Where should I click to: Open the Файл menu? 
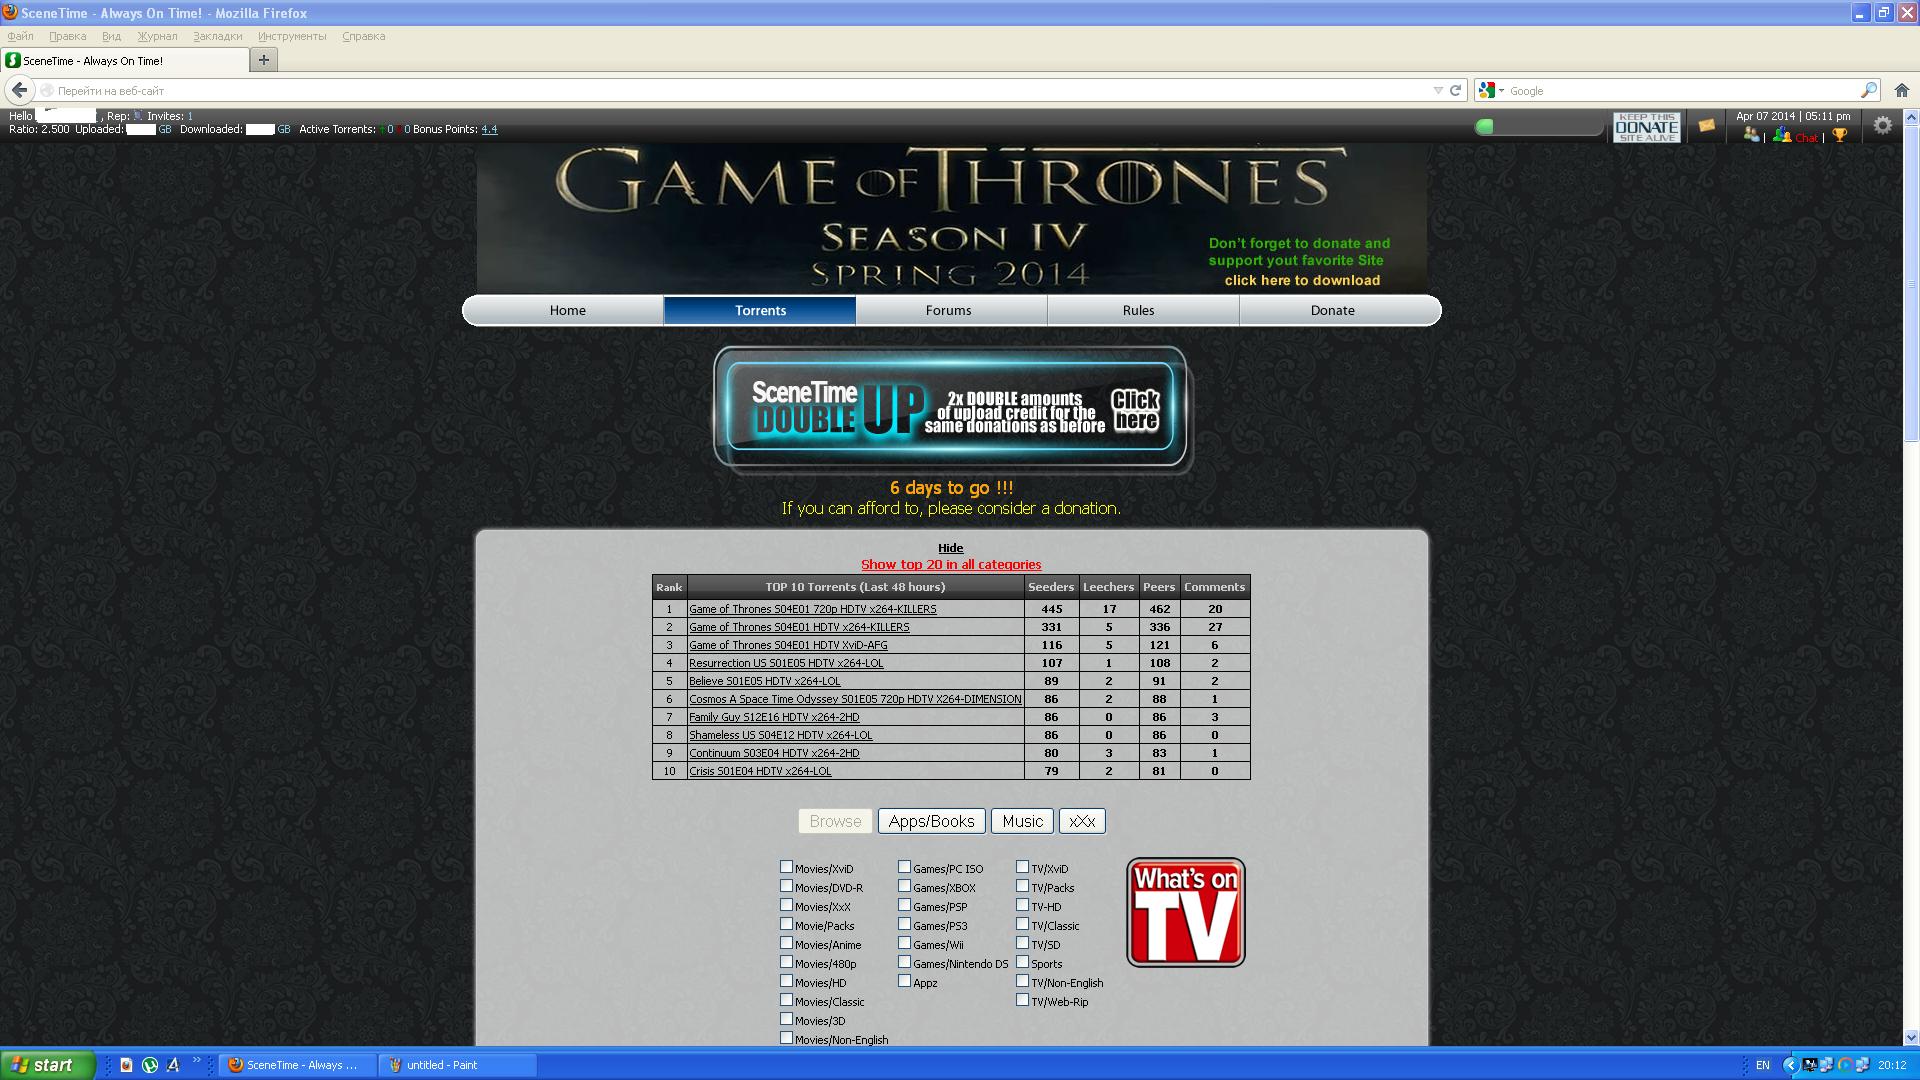click(x=20, y=36)
